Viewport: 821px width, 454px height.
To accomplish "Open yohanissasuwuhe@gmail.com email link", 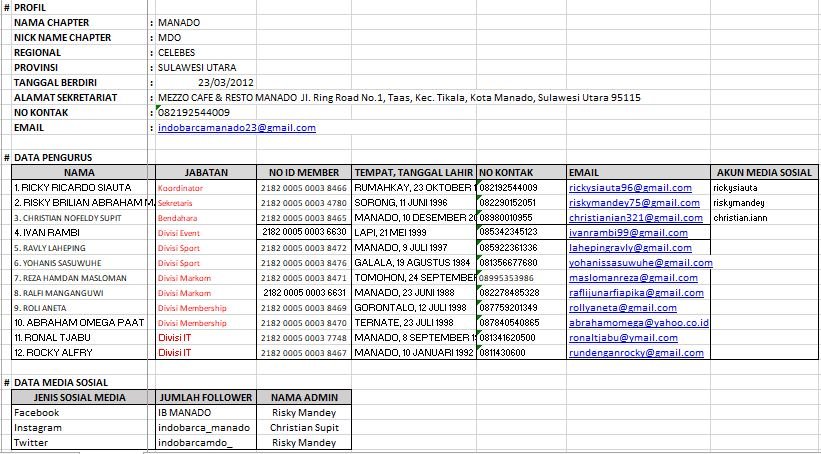I will click(x=641, y=263).
